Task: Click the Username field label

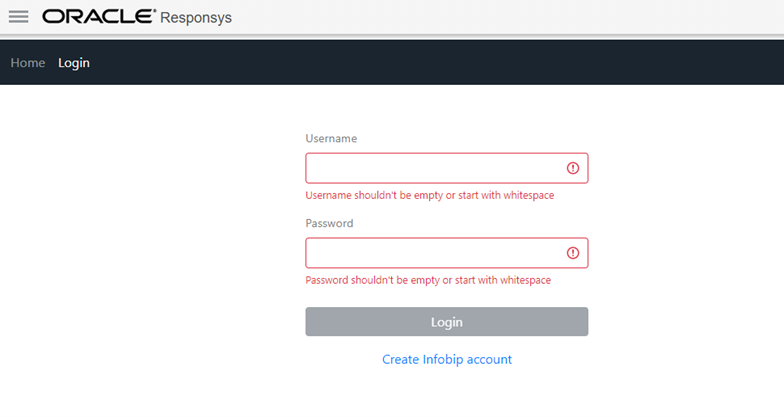Action: click(x=331, y=138)
